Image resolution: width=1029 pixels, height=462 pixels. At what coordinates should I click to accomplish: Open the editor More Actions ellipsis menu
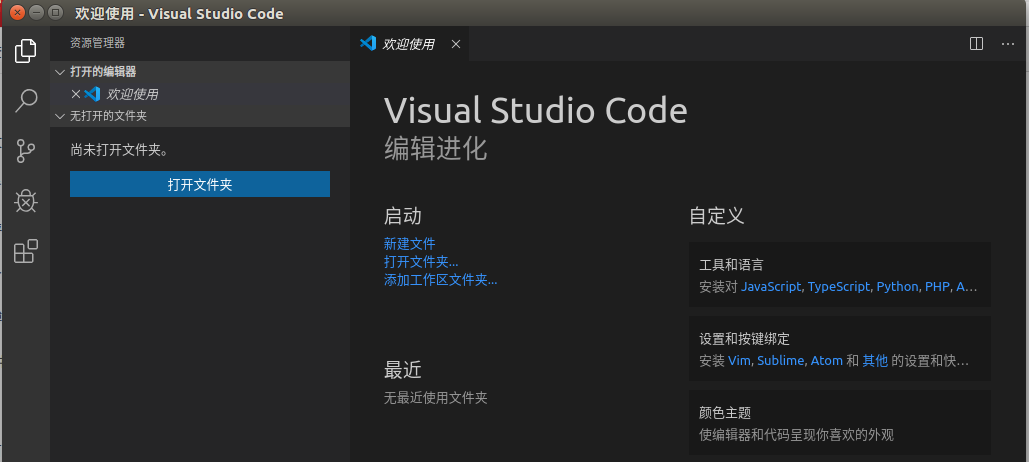click(1008, 44)
